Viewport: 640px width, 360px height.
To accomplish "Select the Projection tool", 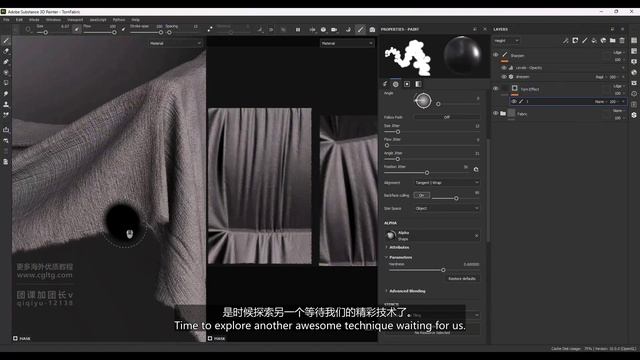I will pos(6,62).
